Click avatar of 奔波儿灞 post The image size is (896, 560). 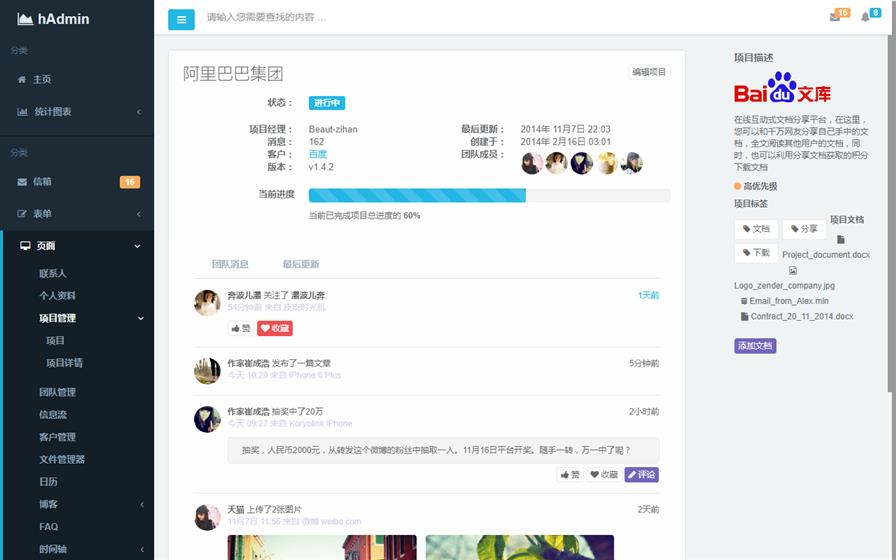[x=207, y=303]
